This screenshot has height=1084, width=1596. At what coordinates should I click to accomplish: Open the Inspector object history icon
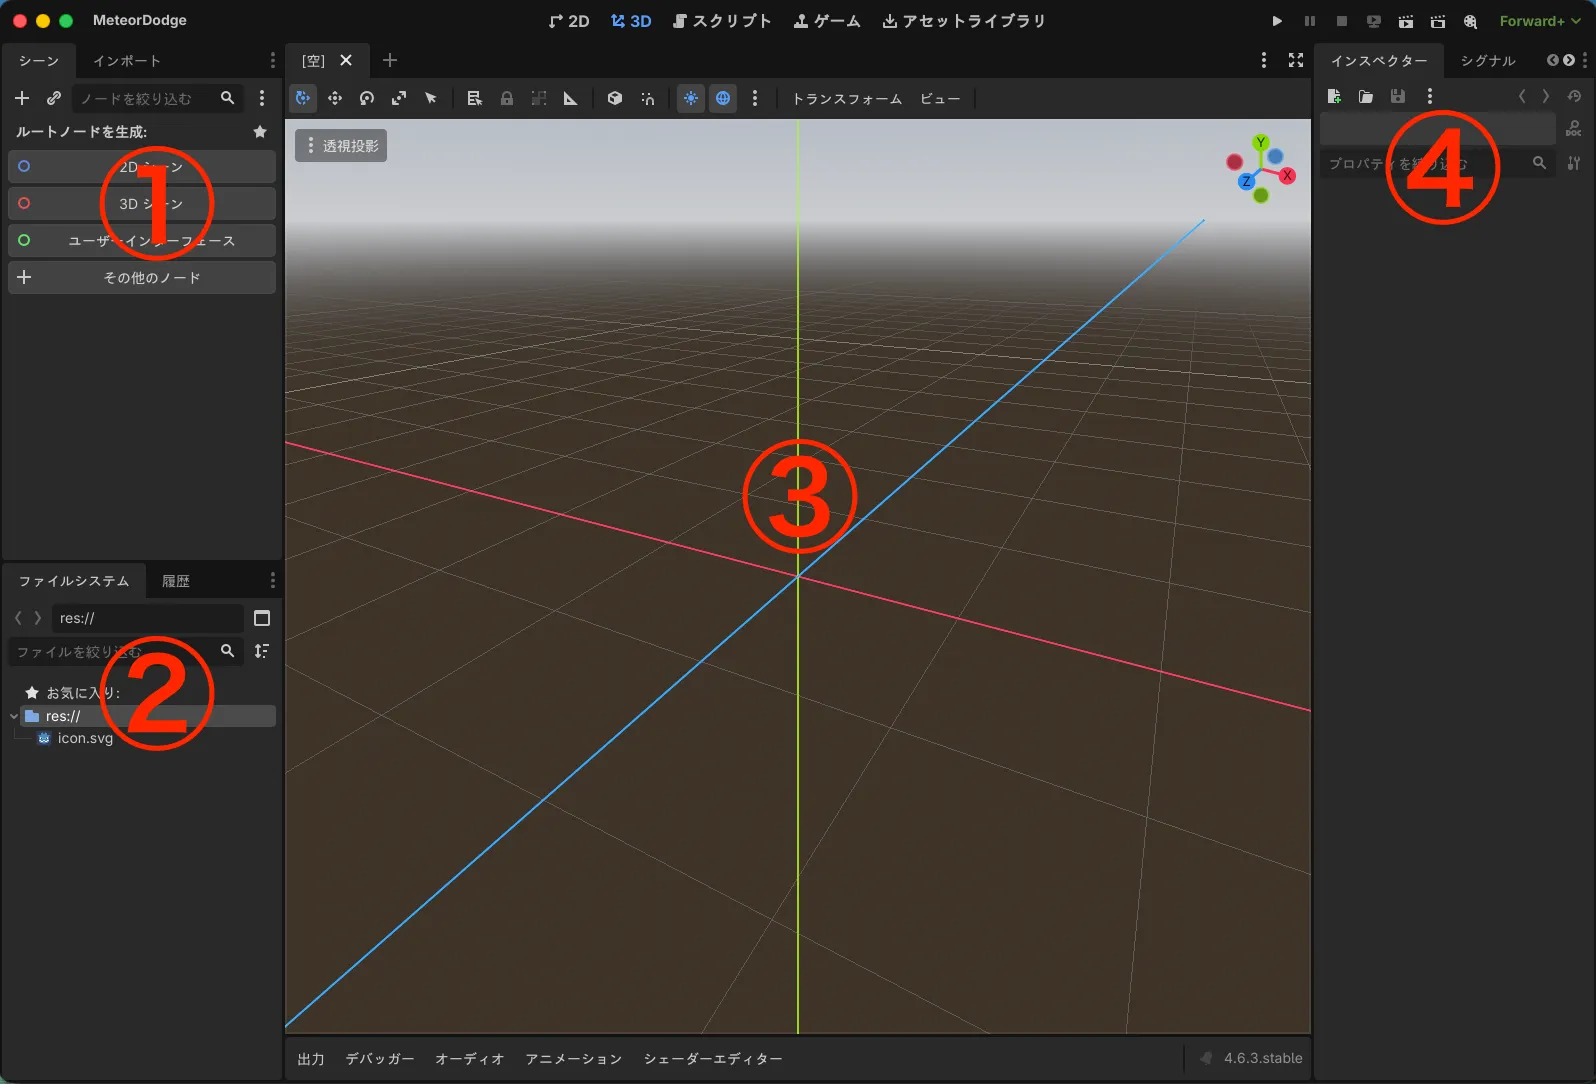tap(1574, 96)
